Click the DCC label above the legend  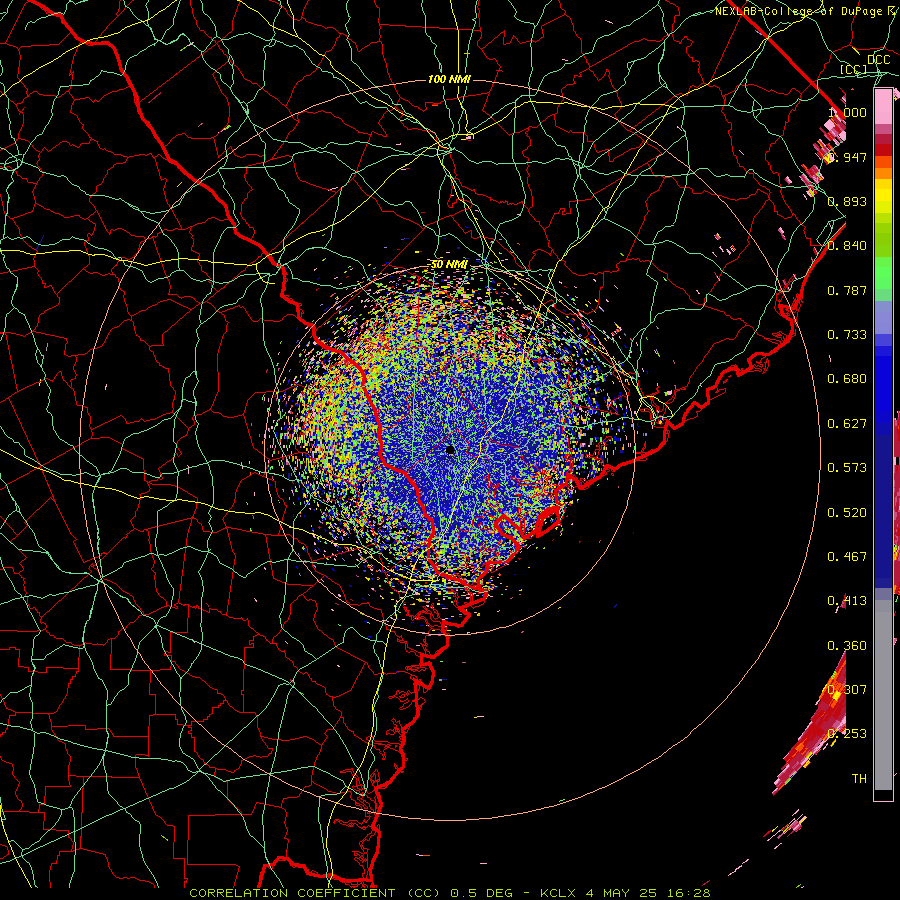[x=879, y=60]
